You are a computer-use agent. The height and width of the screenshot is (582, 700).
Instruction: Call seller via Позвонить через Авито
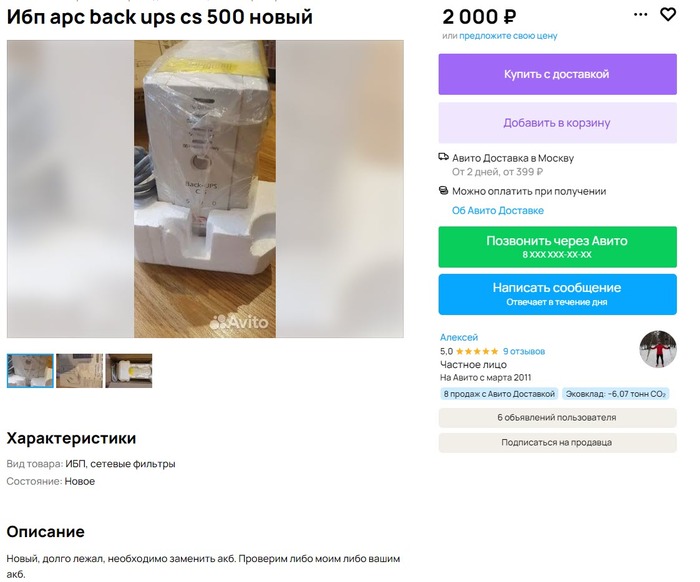click(x=557, y=247)
